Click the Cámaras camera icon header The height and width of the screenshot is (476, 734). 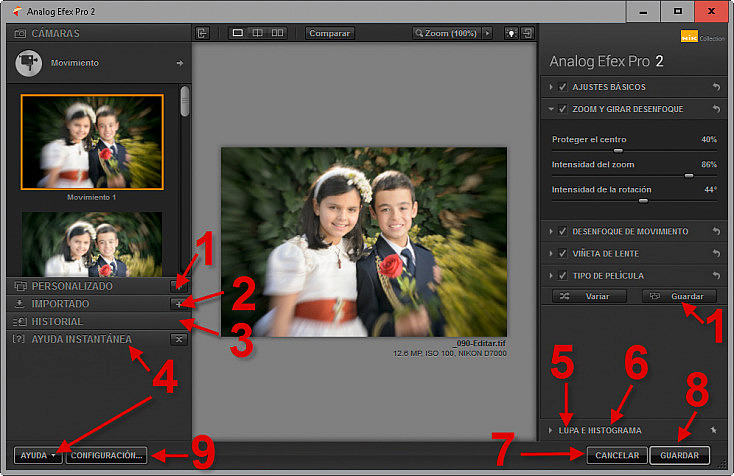pyautogui.click(x=20, y=33)
